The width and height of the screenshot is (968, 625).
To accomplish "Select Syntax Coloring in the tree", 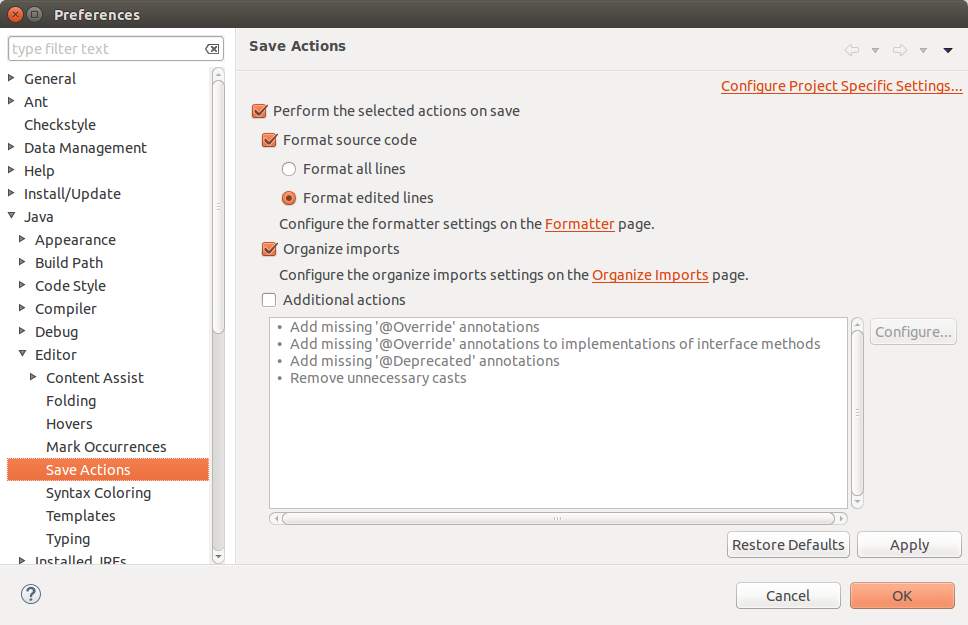I will point(98,493).
